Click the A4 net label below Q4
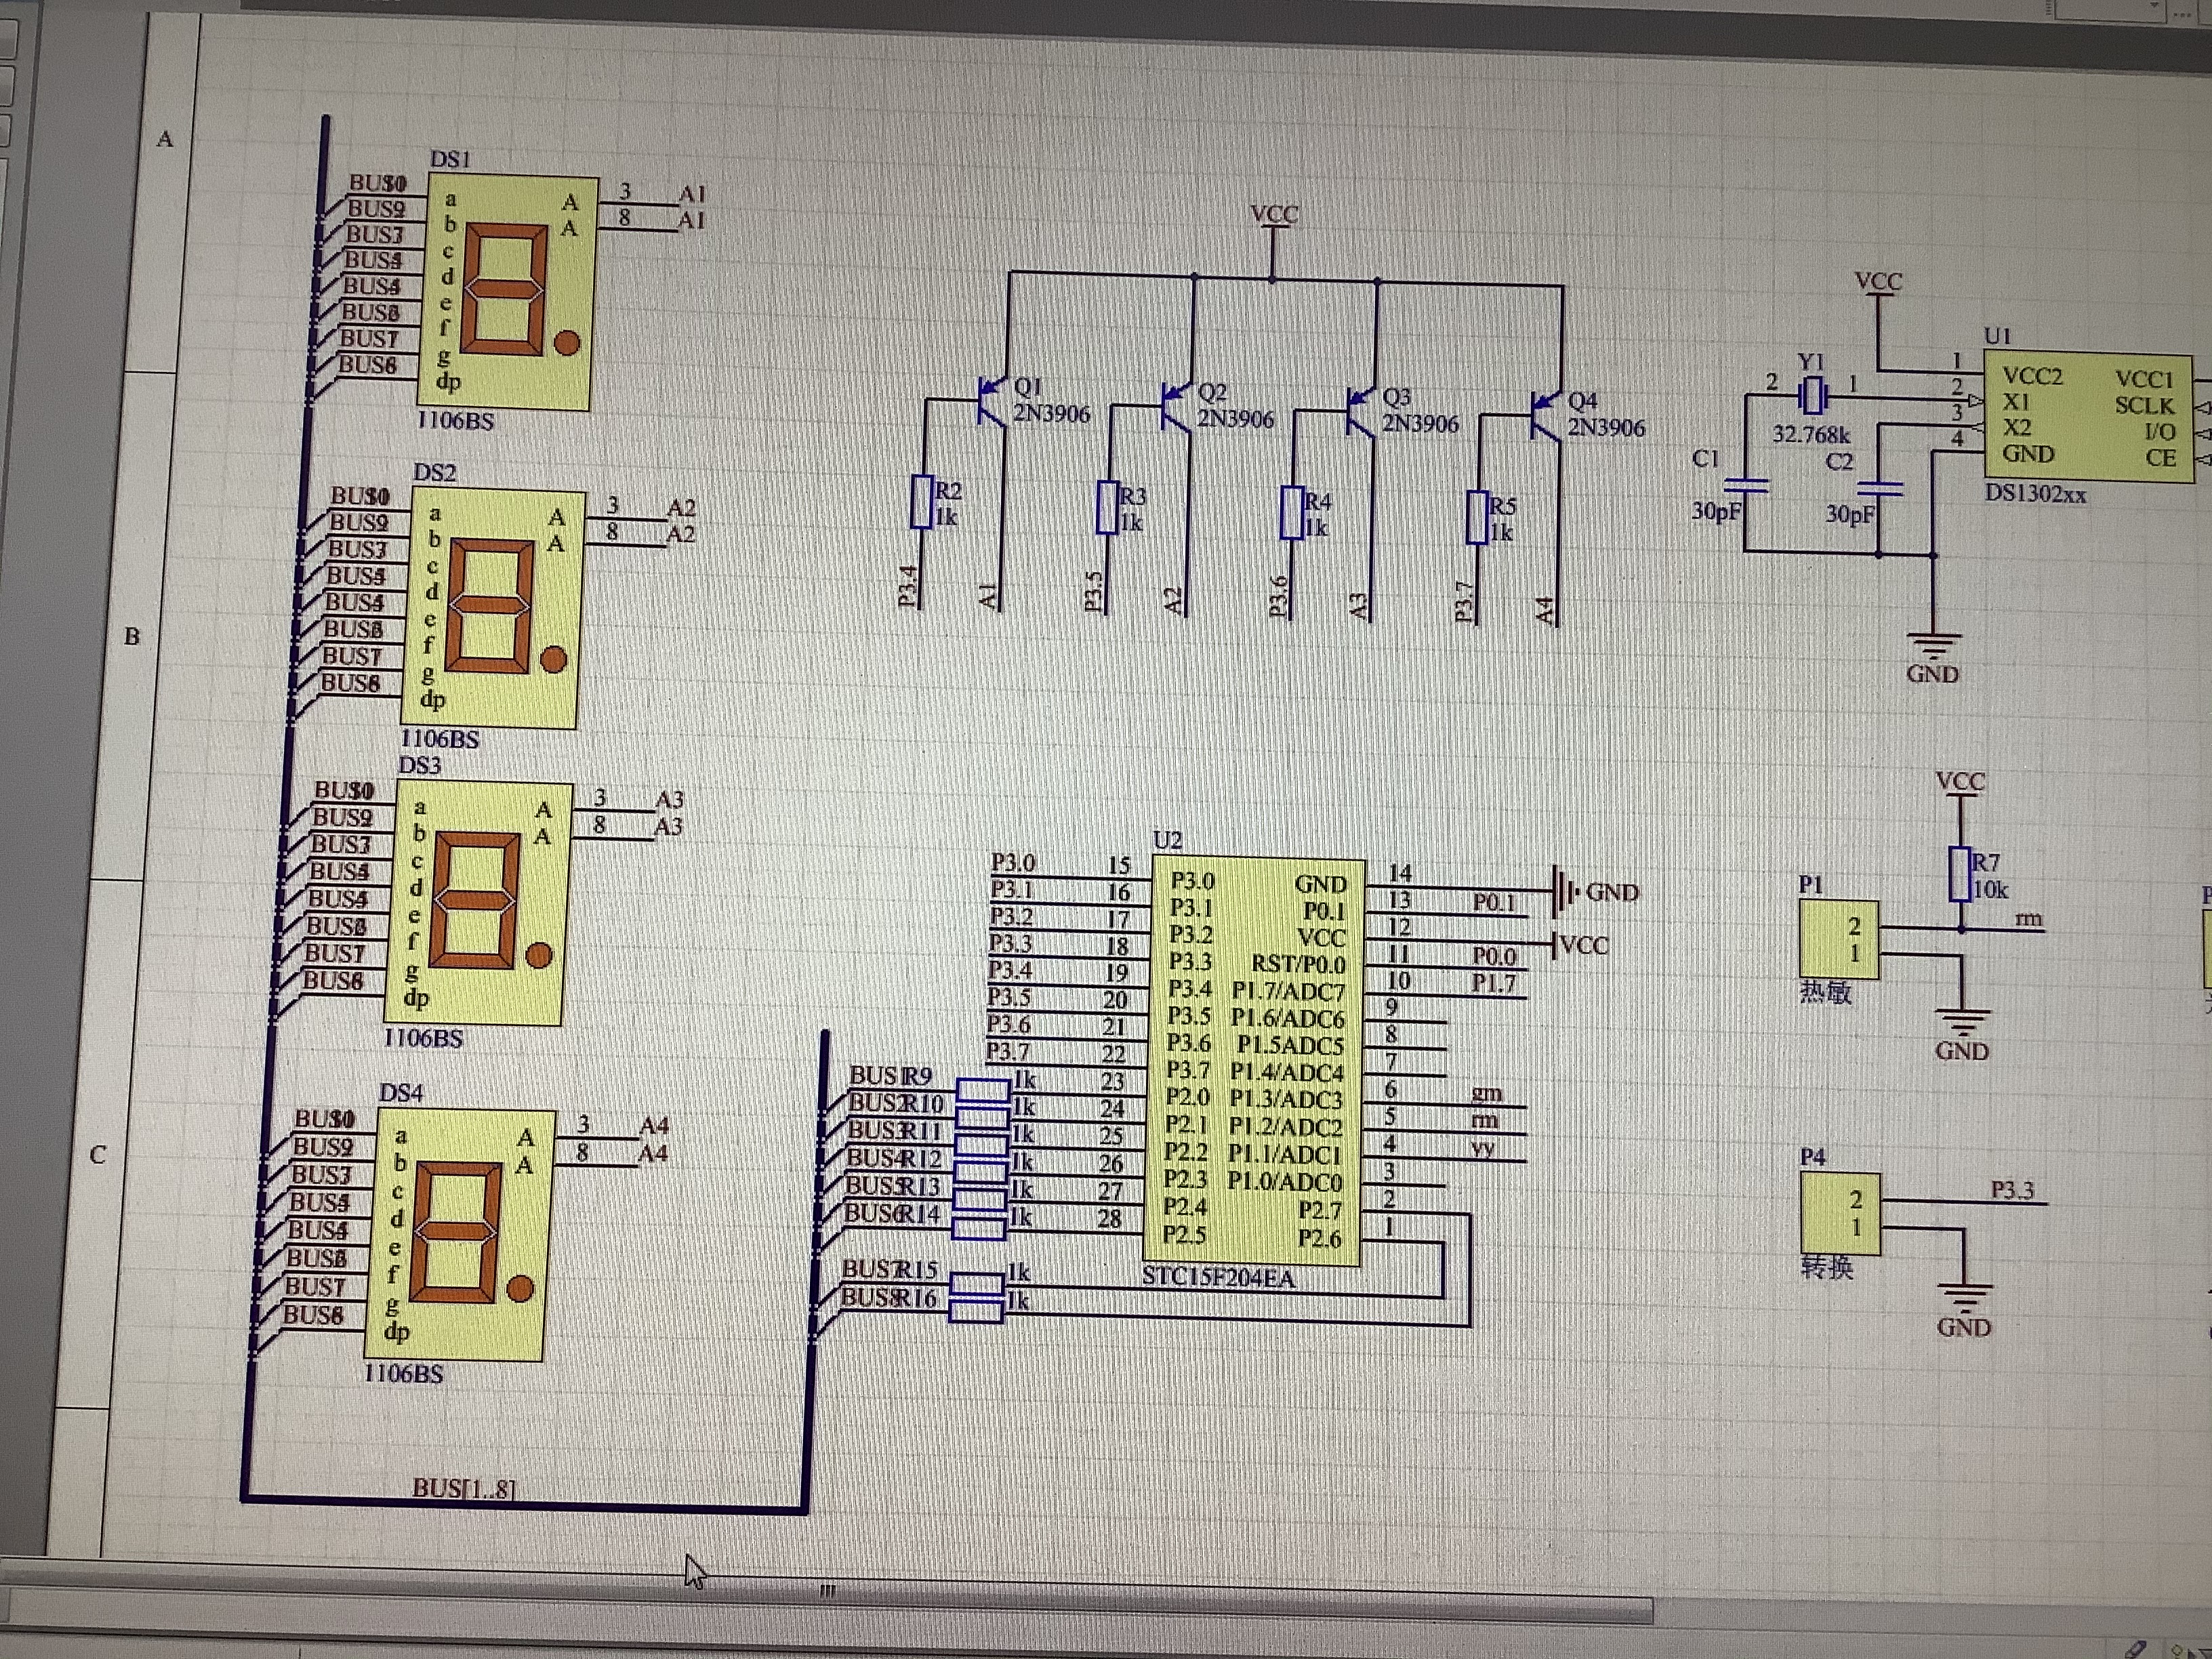 pos(1545,610)
